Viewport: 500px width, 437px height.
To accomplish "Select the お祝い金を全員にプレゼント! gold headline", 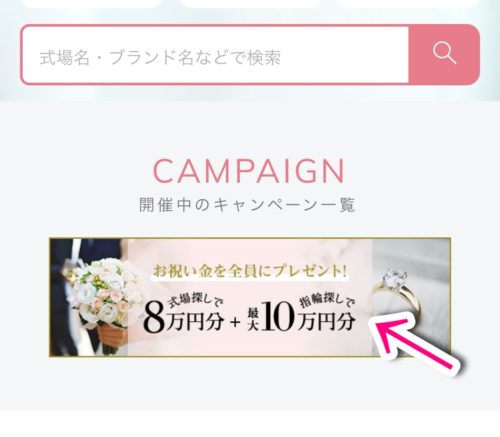I will tap(250, 271).
